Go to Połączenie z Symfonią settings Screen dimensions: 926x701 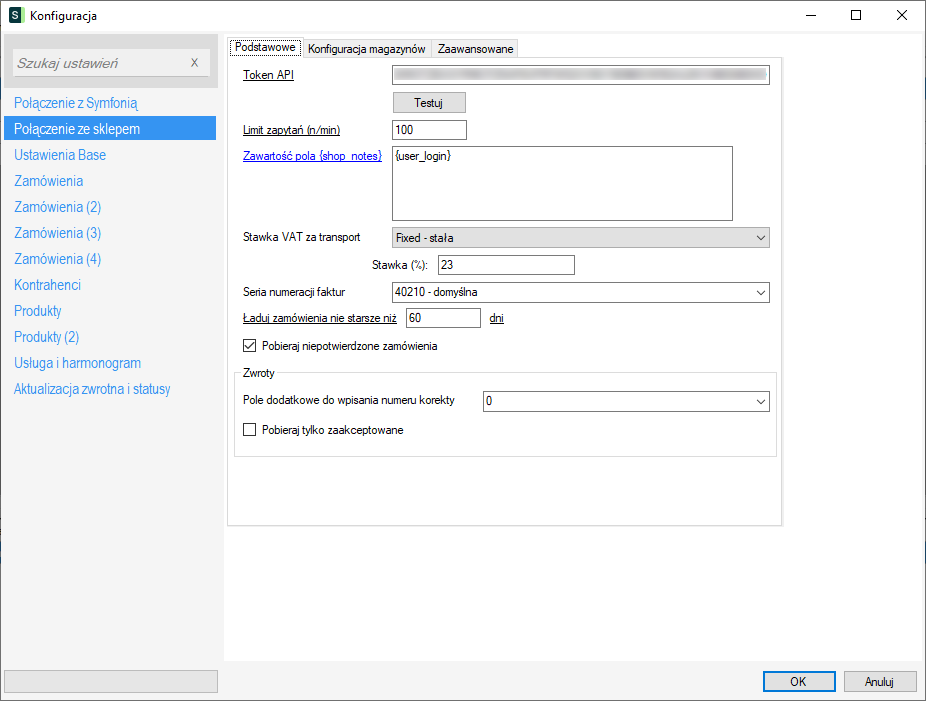76,103
